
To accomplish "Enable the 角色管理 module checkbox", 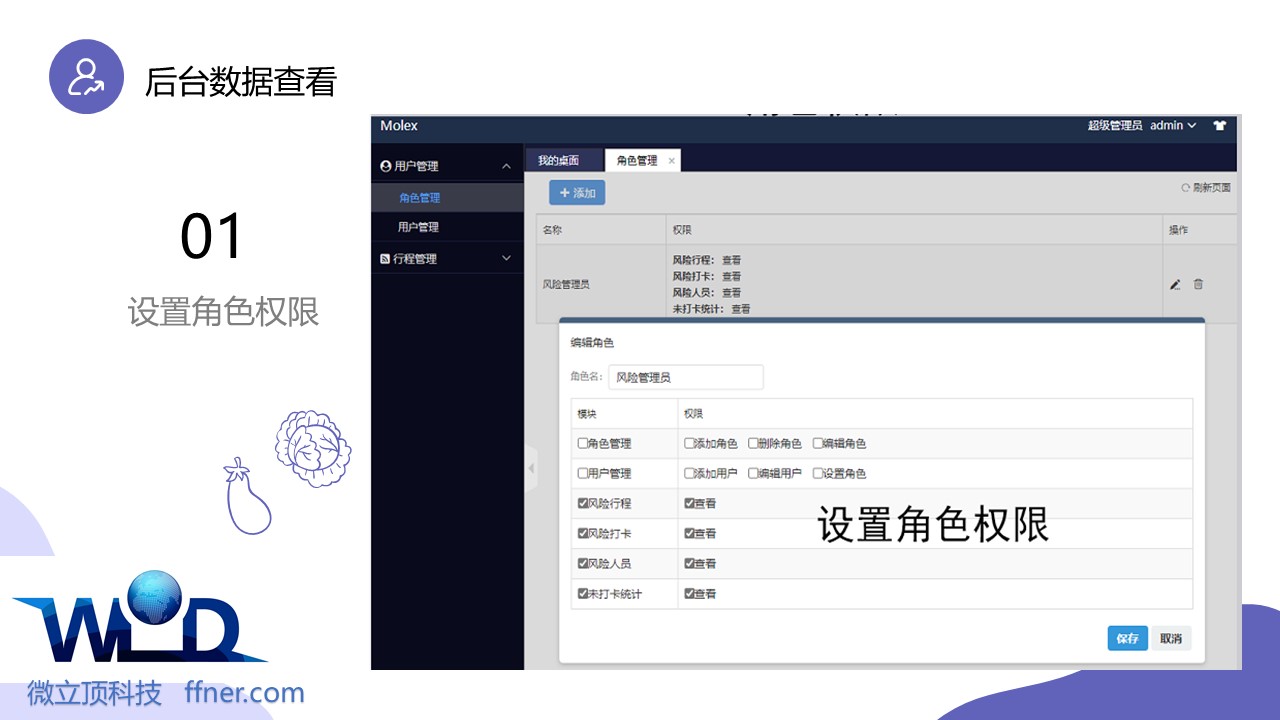I will pos(583,444).
